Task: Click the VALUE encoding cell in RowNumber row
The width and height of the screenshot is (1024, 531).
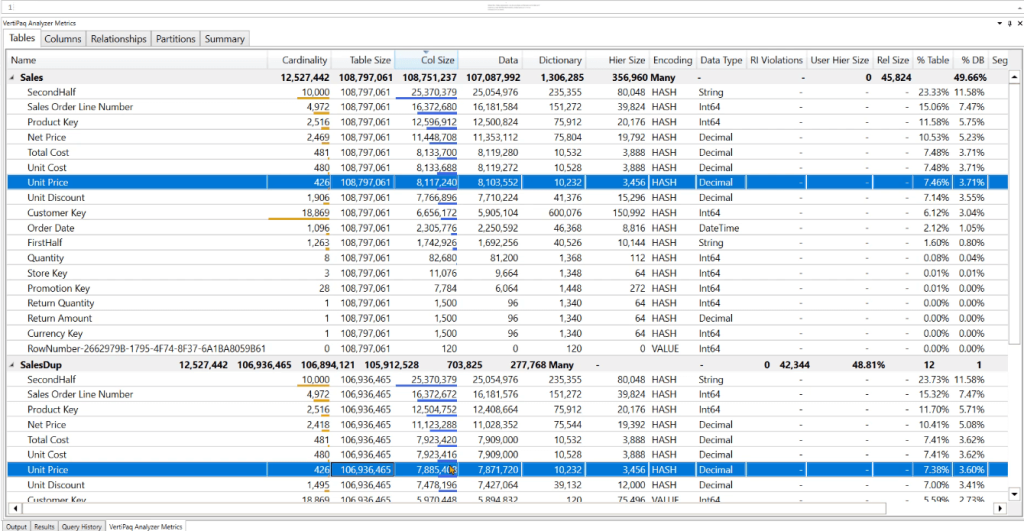Action: [x=665, y=349]
